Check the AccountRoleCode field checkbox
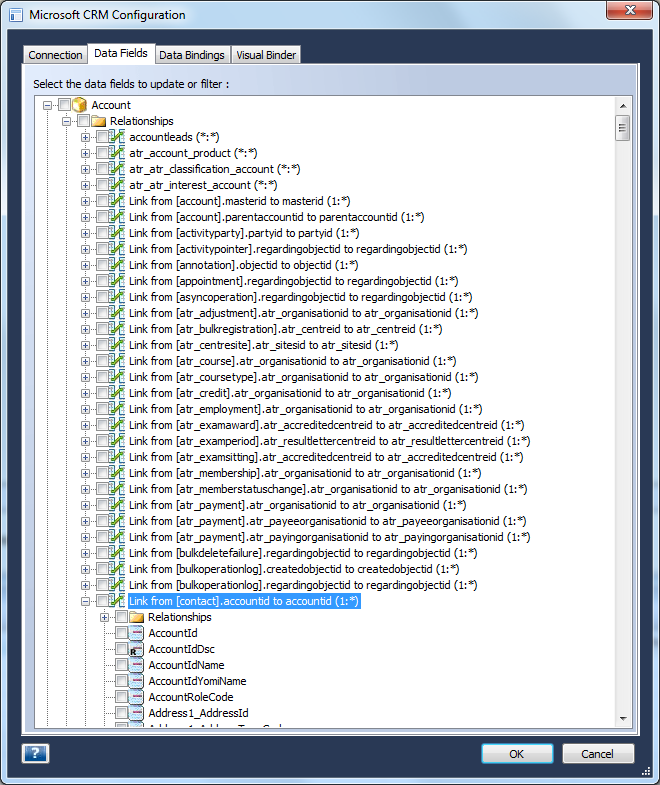This screenshot has width=660, height=785. coord(122,697)
